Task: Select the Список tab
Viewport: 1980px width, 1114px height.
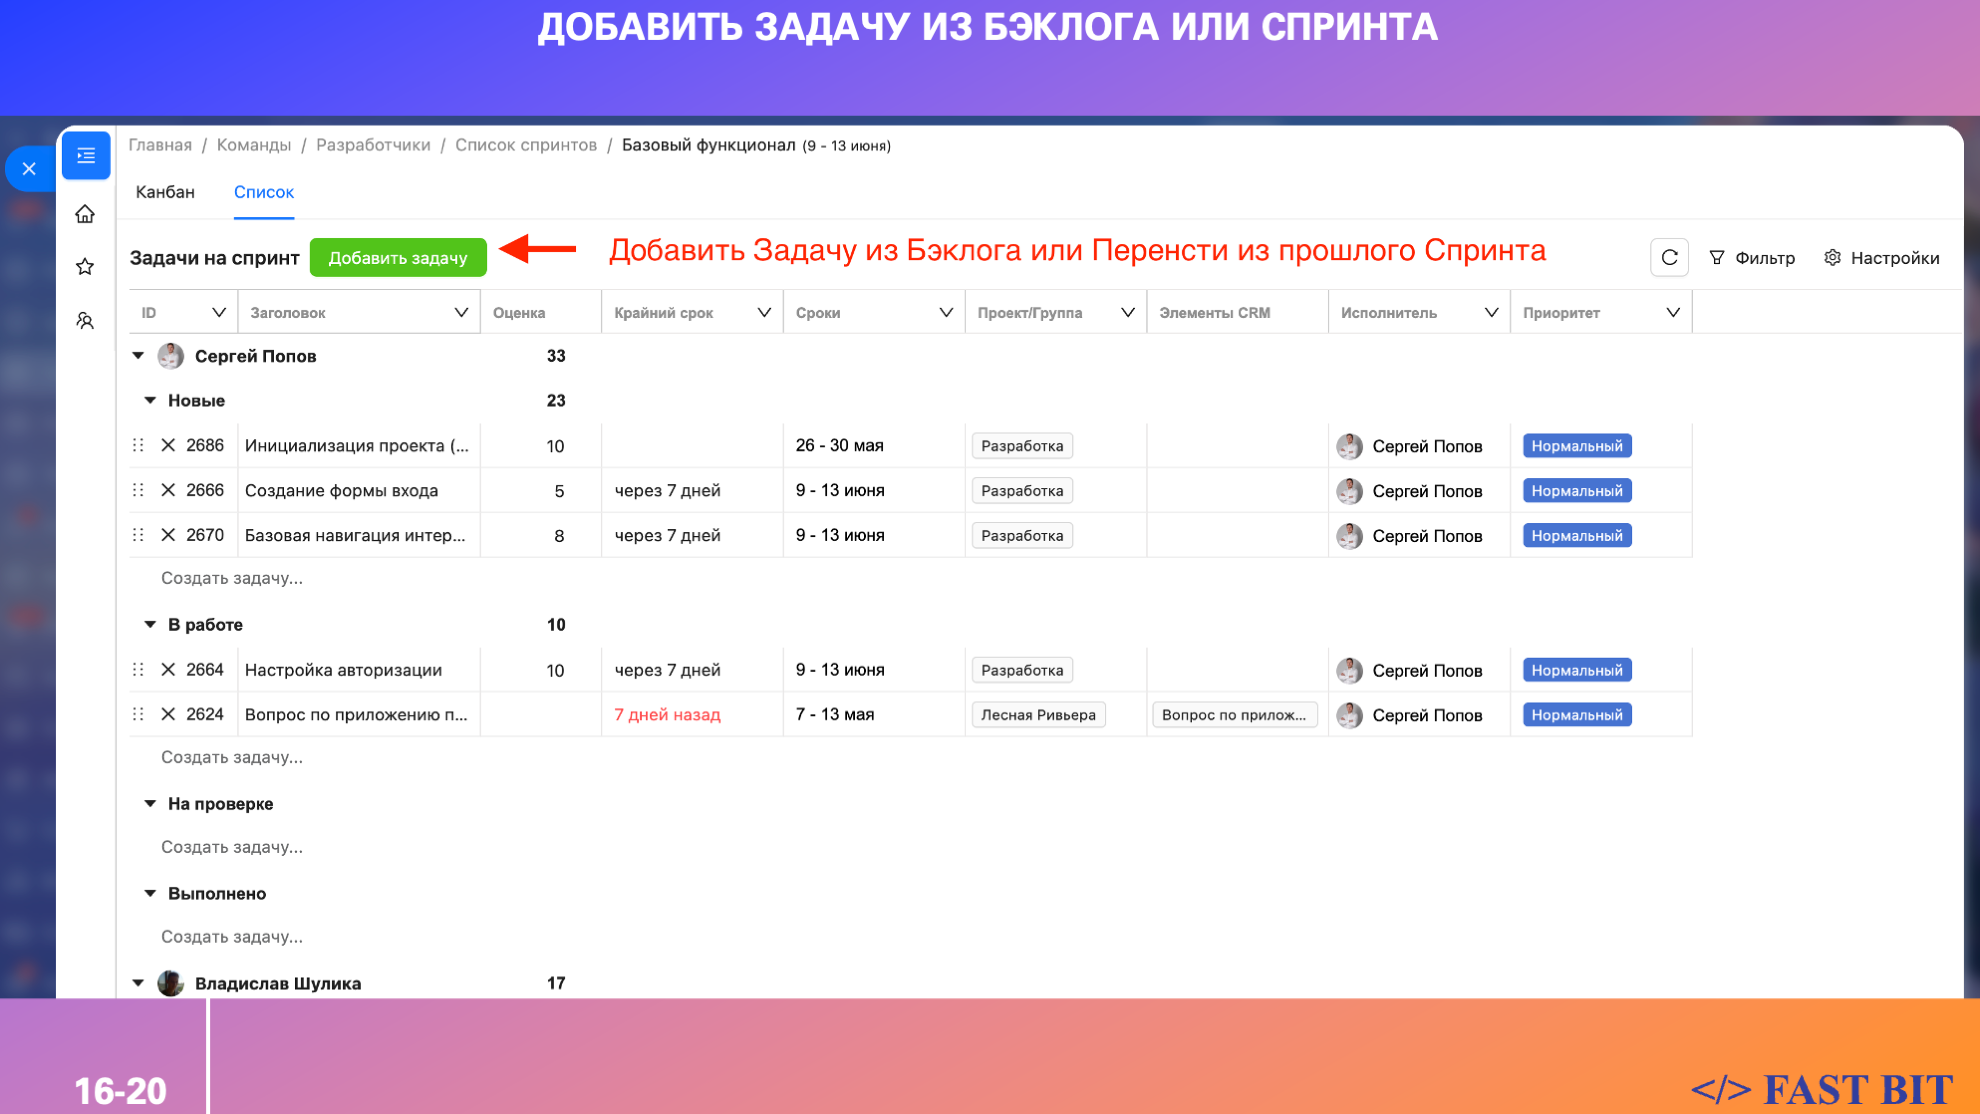Action: pyautogui.click(x=264, y=192)
